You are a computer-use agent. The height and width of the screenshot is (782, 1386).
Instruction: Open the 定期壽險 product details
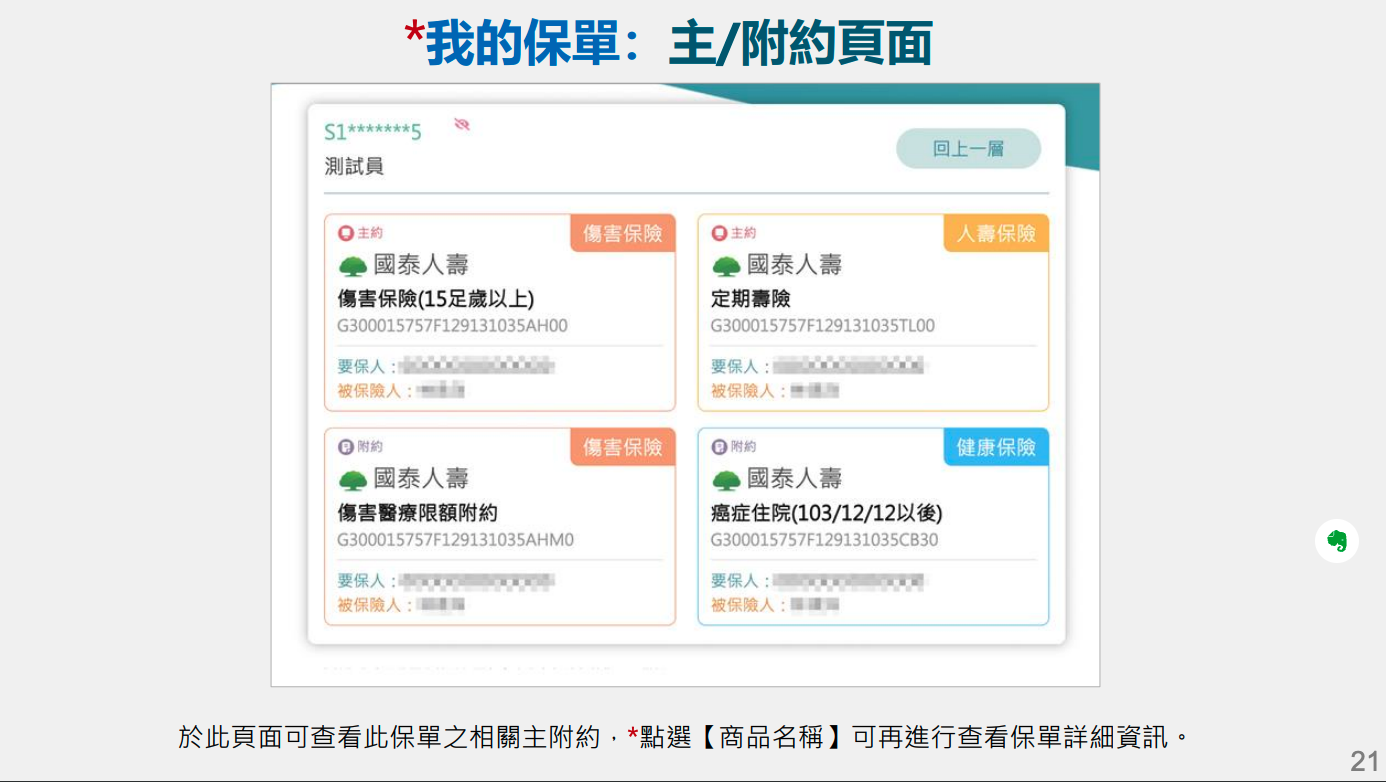point(750,299)
